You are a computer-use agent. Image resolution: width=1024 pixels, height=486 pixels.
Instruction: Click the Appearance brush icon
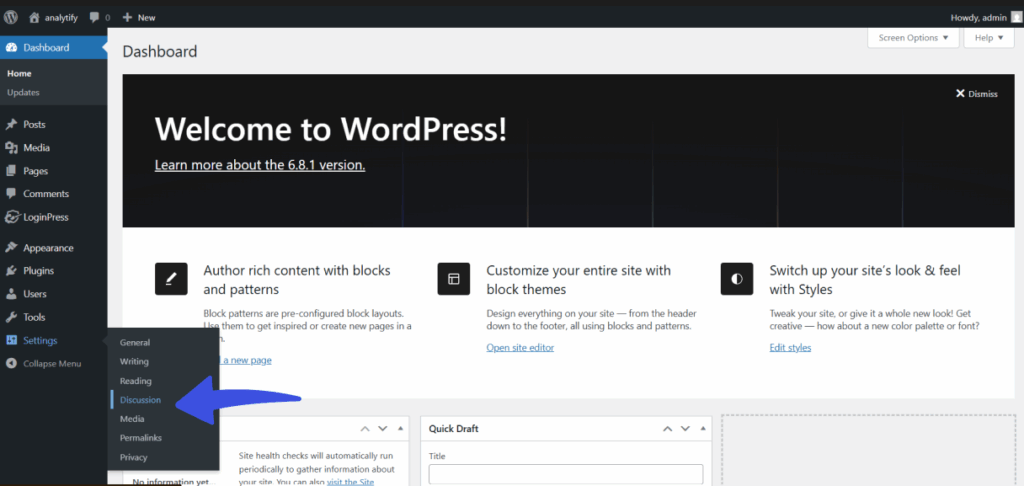(11, 248)
